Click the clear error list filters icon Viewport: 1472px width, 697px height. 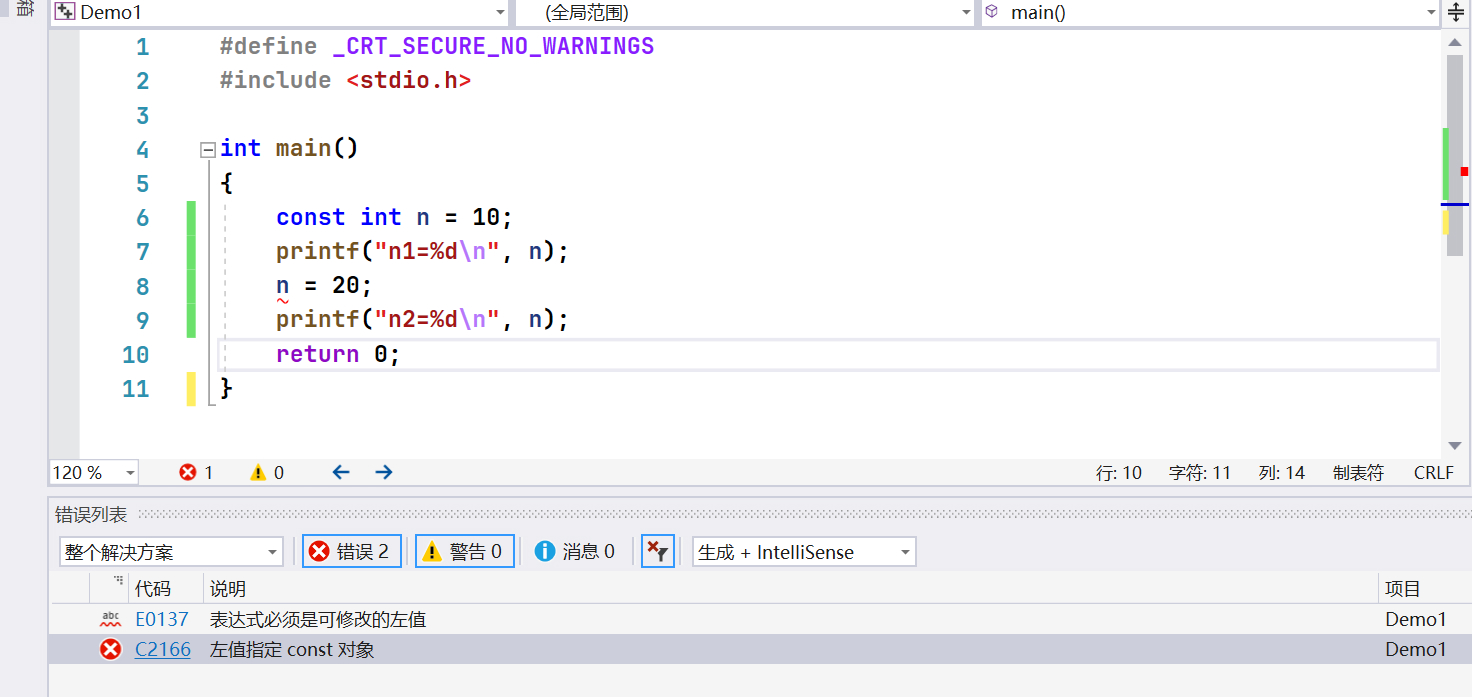click(x=657, y=551)
